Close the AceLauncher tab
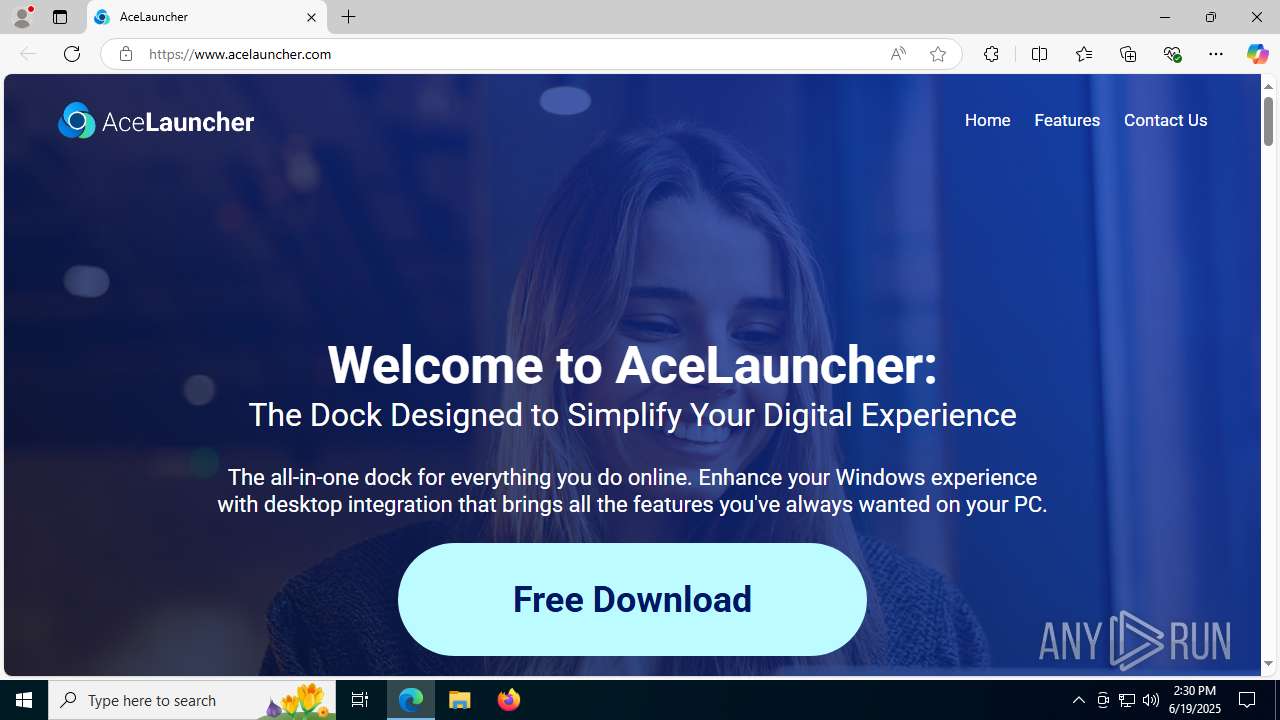The height and width of the screenshot is (720, 1280). click(x=311, y=17)
